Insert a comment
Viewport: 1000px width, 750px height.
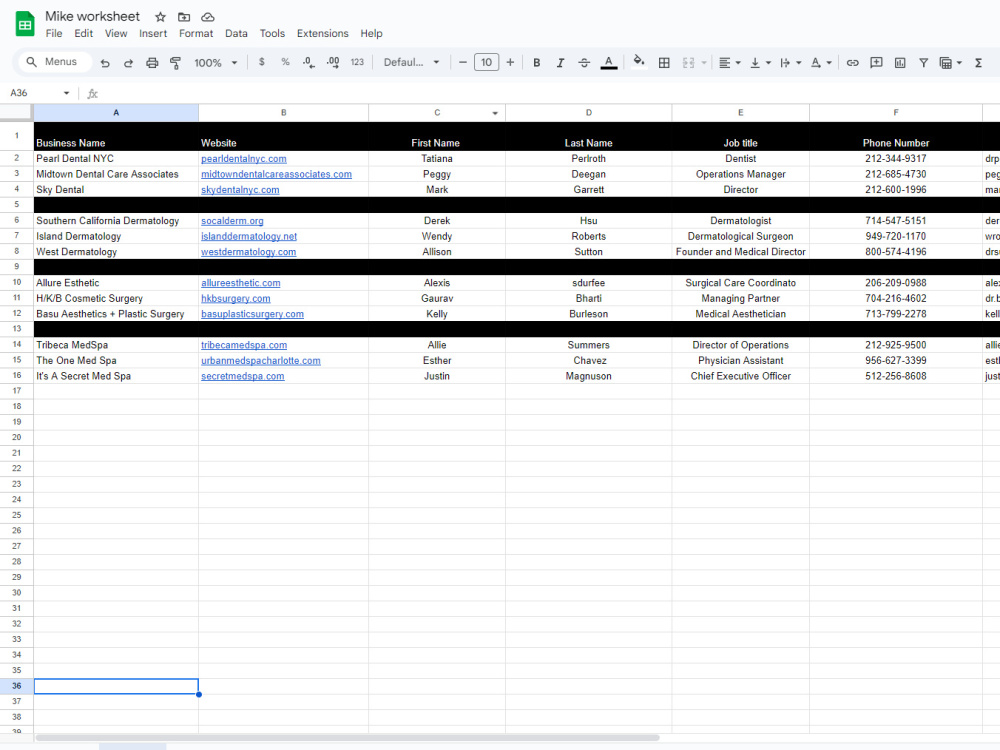876,62
